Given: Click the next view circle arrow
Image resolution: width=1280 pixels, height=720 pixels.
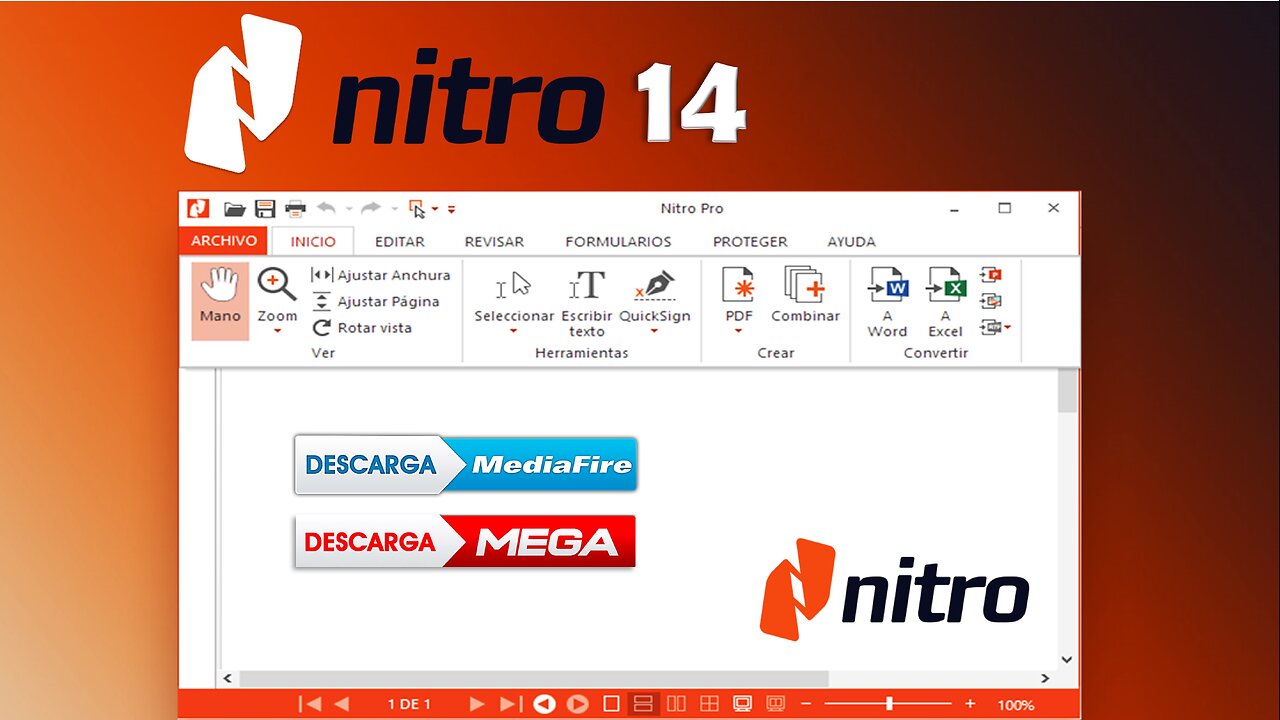Looking at the screenshot, I should click(577, 704).
